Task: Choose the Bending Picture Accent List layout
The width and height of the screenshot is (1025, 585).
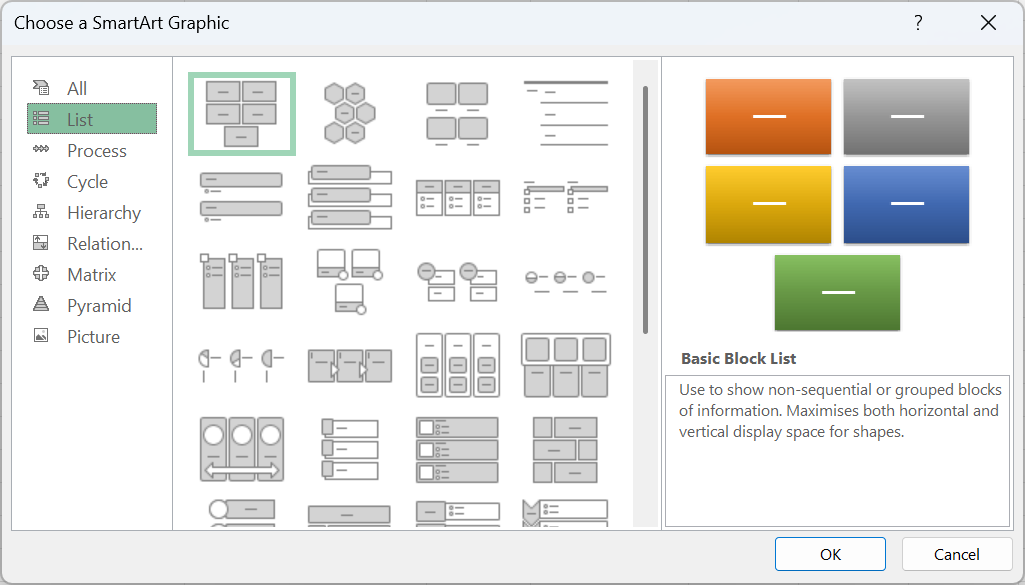Action: (350, 281)
